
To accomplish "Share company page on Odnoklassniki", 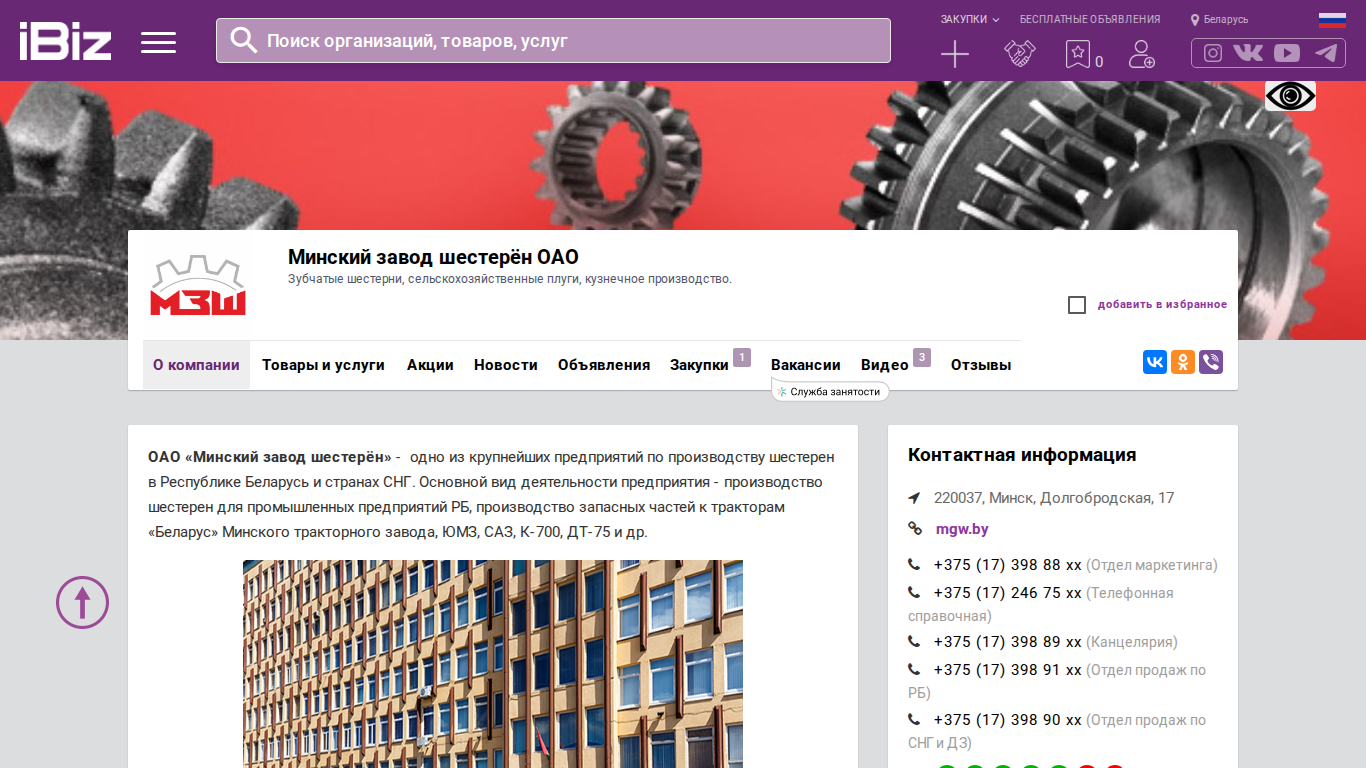I will point(1183,362).
